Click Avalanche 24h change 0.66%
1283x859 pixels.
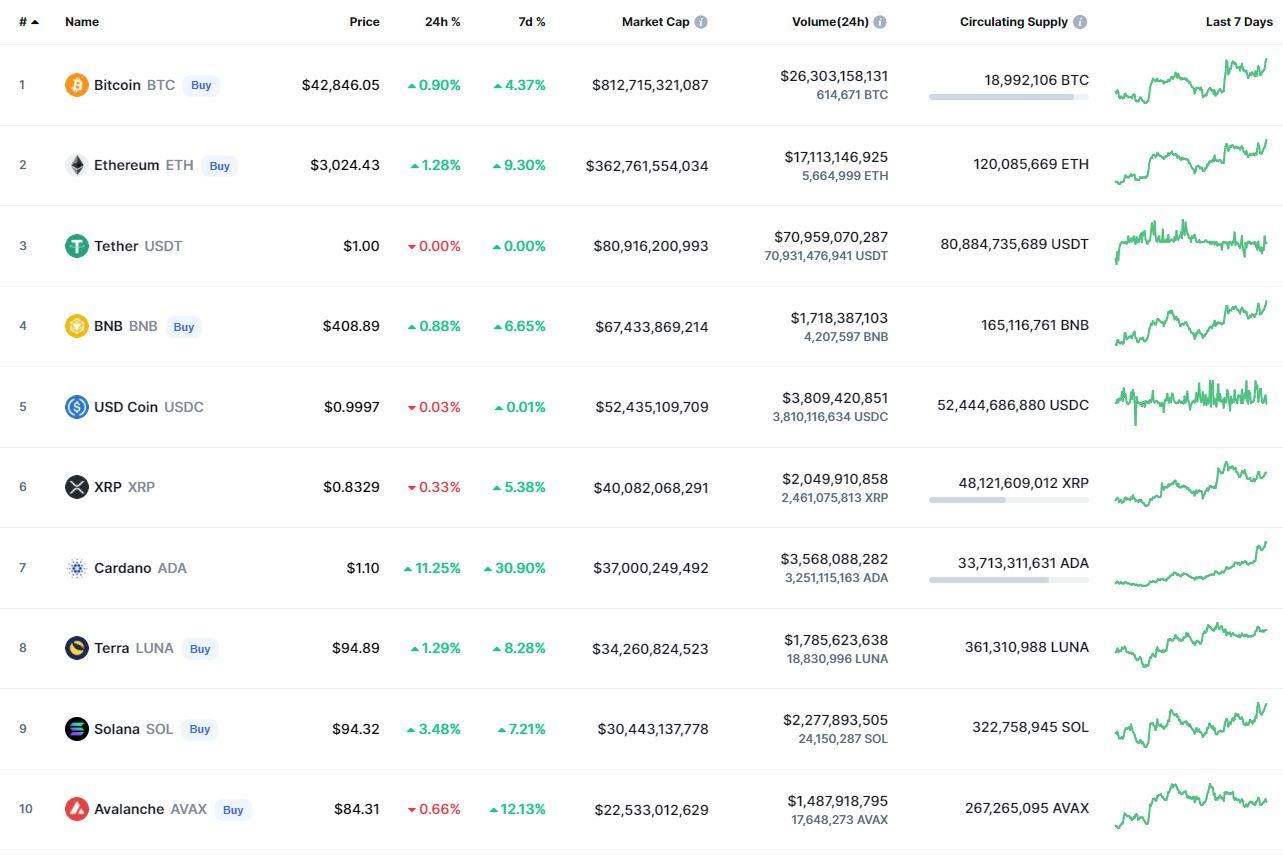tap(434, 809)
